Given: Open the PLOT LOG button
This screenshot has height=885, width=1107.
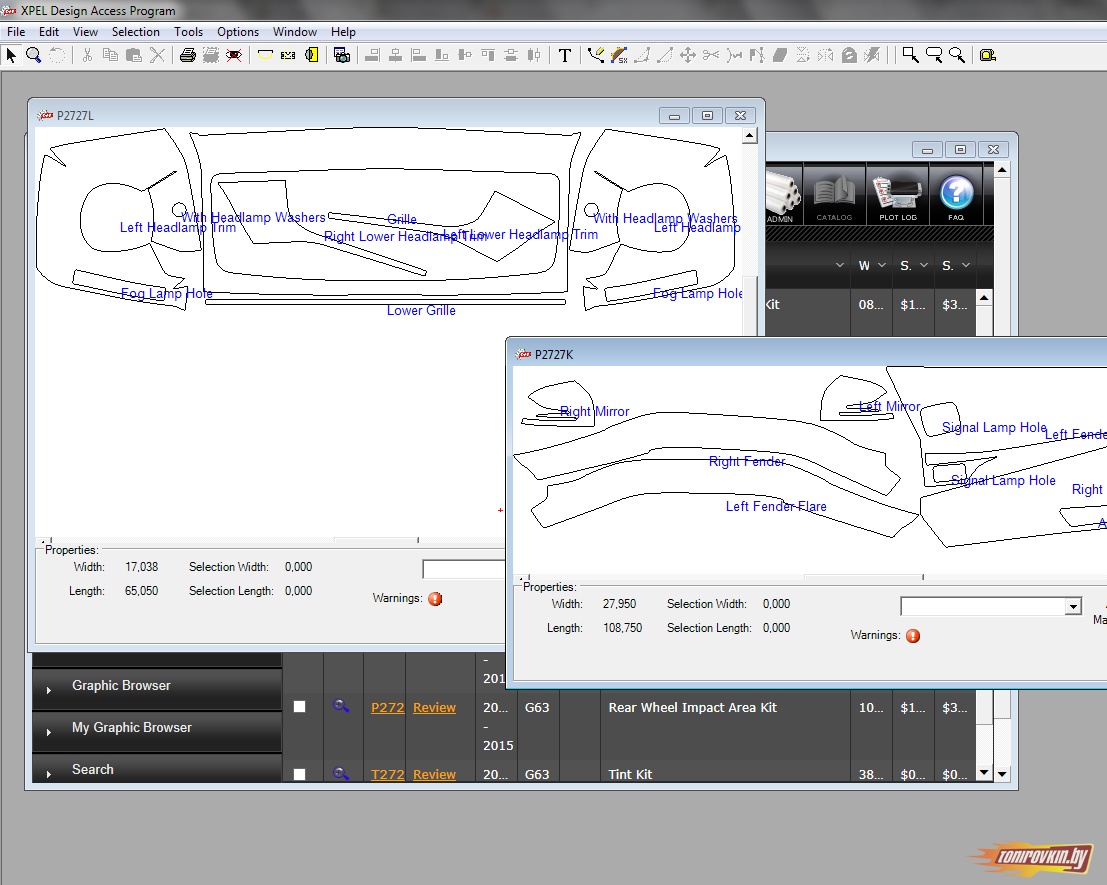Looking at the screenshot, I should point(898,196).
